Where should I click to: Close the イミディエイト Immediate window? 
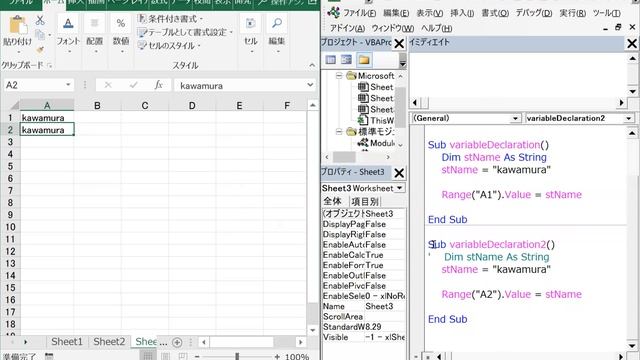(x=632, y=43)
